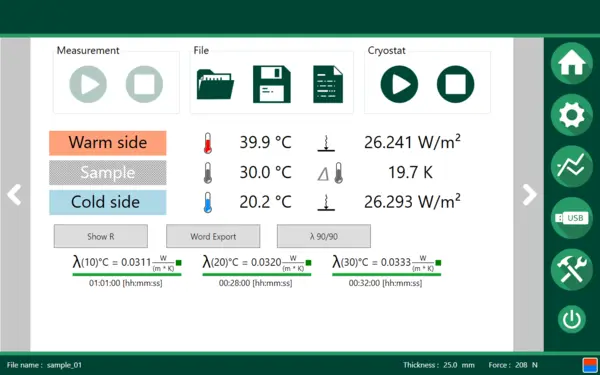Start the measurement with the play icon
The width and height of the screenshot is (600, 375).
coord(88,84)
